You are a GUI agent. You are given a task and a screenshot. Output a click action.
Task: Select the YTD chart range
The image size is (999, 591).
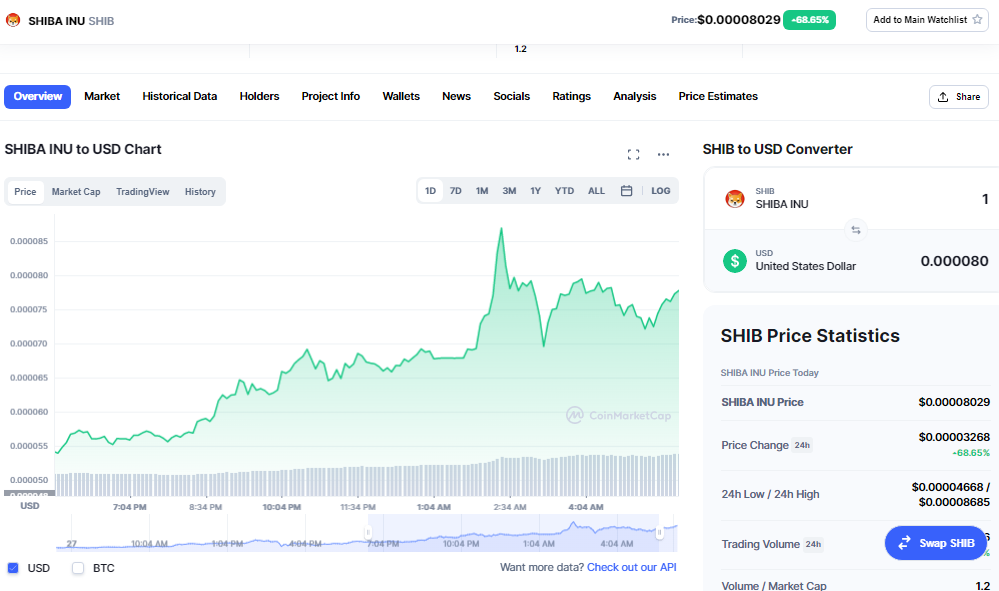[564, 190]
